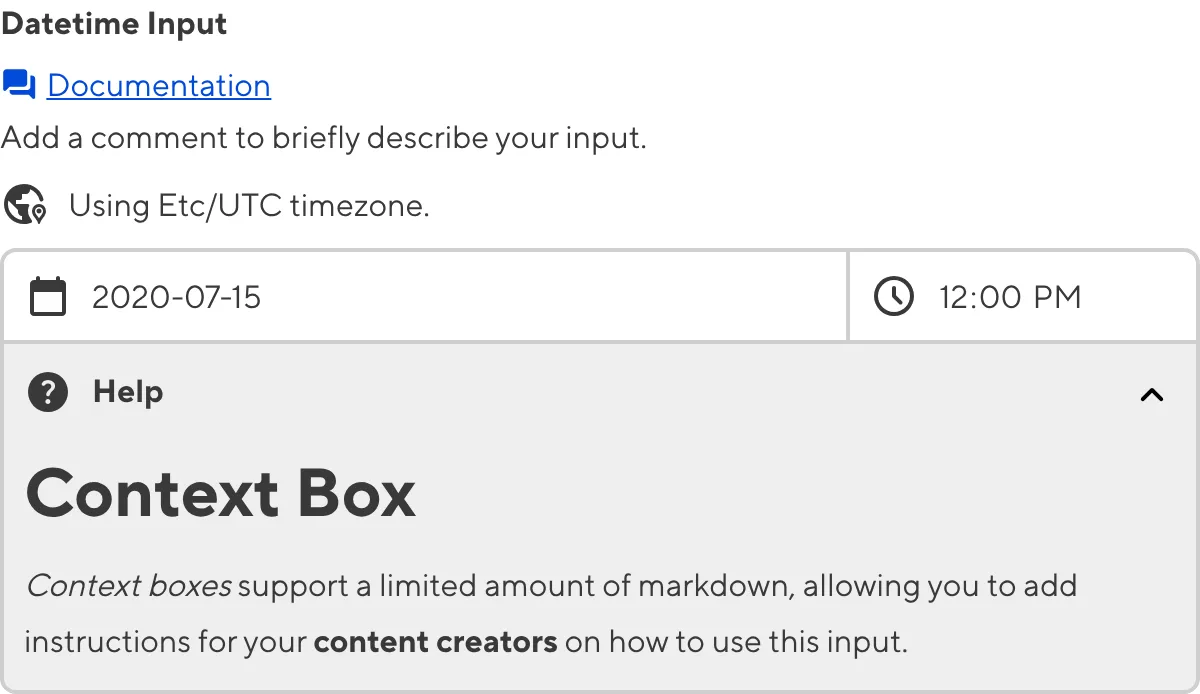Follow the underlined Documentation hyperlink
The width and height of the screenshot is (1200, 694).
pos(158,86)
